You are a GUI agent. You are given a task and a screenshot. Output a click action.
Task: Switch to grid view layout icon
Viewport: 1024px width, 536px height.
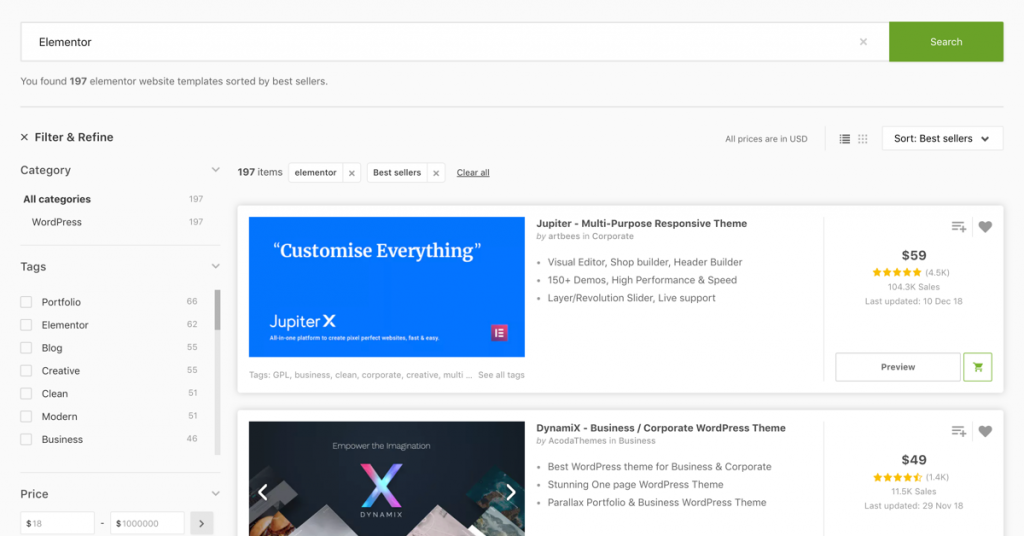[x=863, y=139]
